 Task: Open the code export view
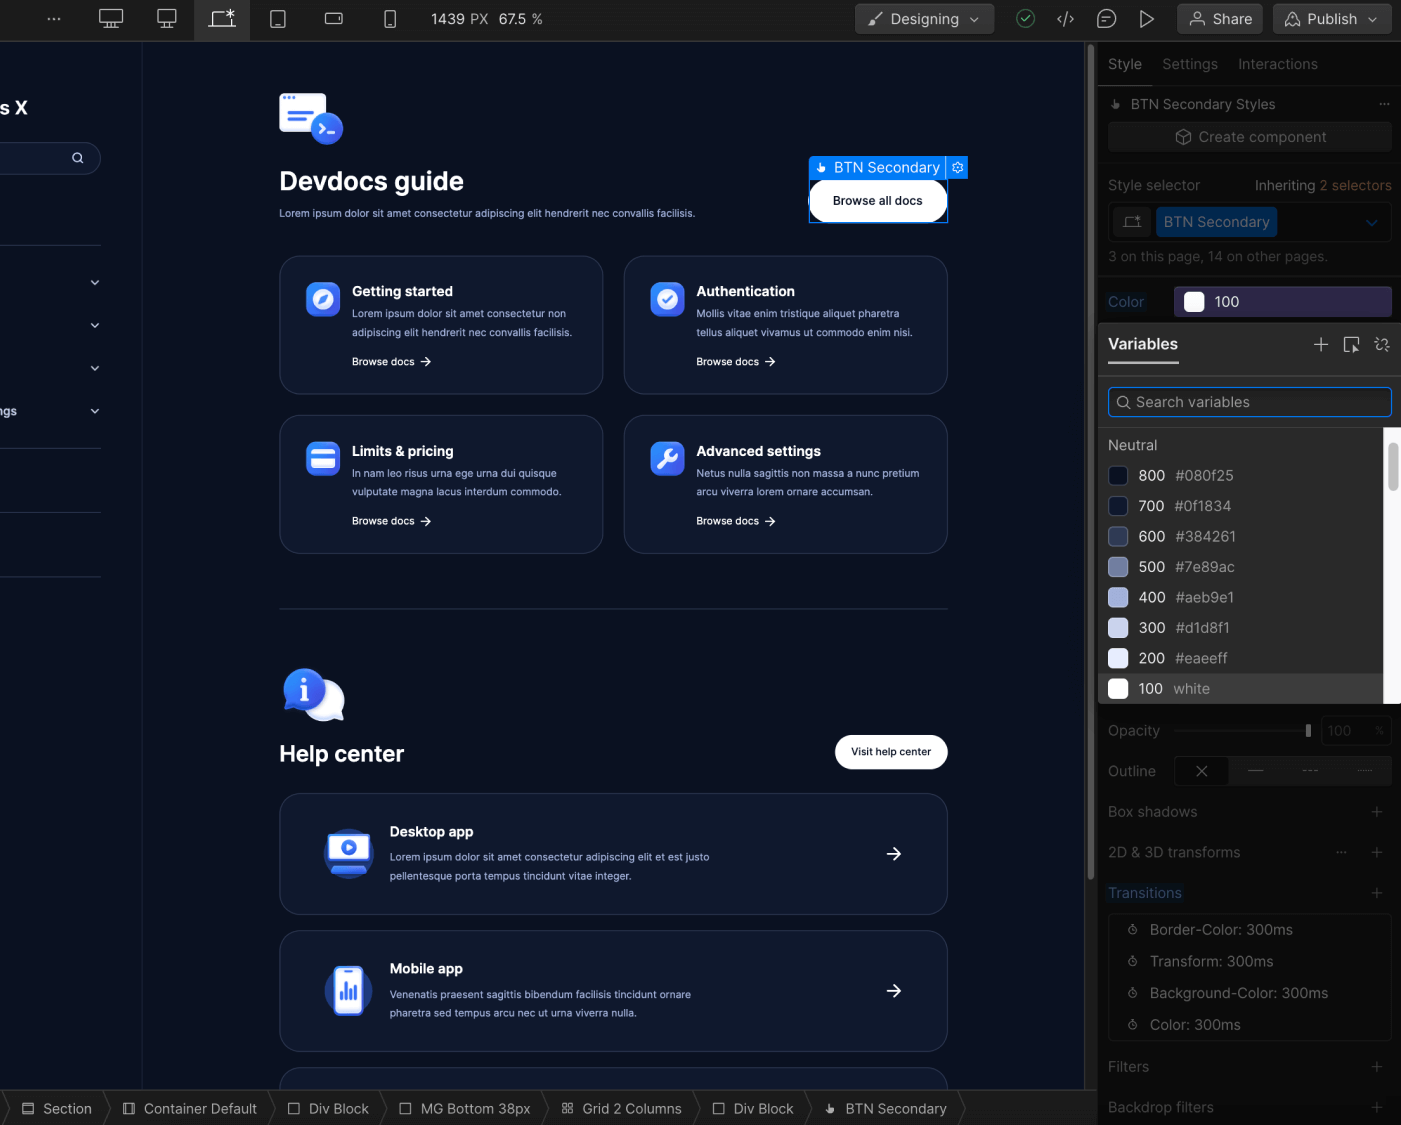click(1064, 18)
